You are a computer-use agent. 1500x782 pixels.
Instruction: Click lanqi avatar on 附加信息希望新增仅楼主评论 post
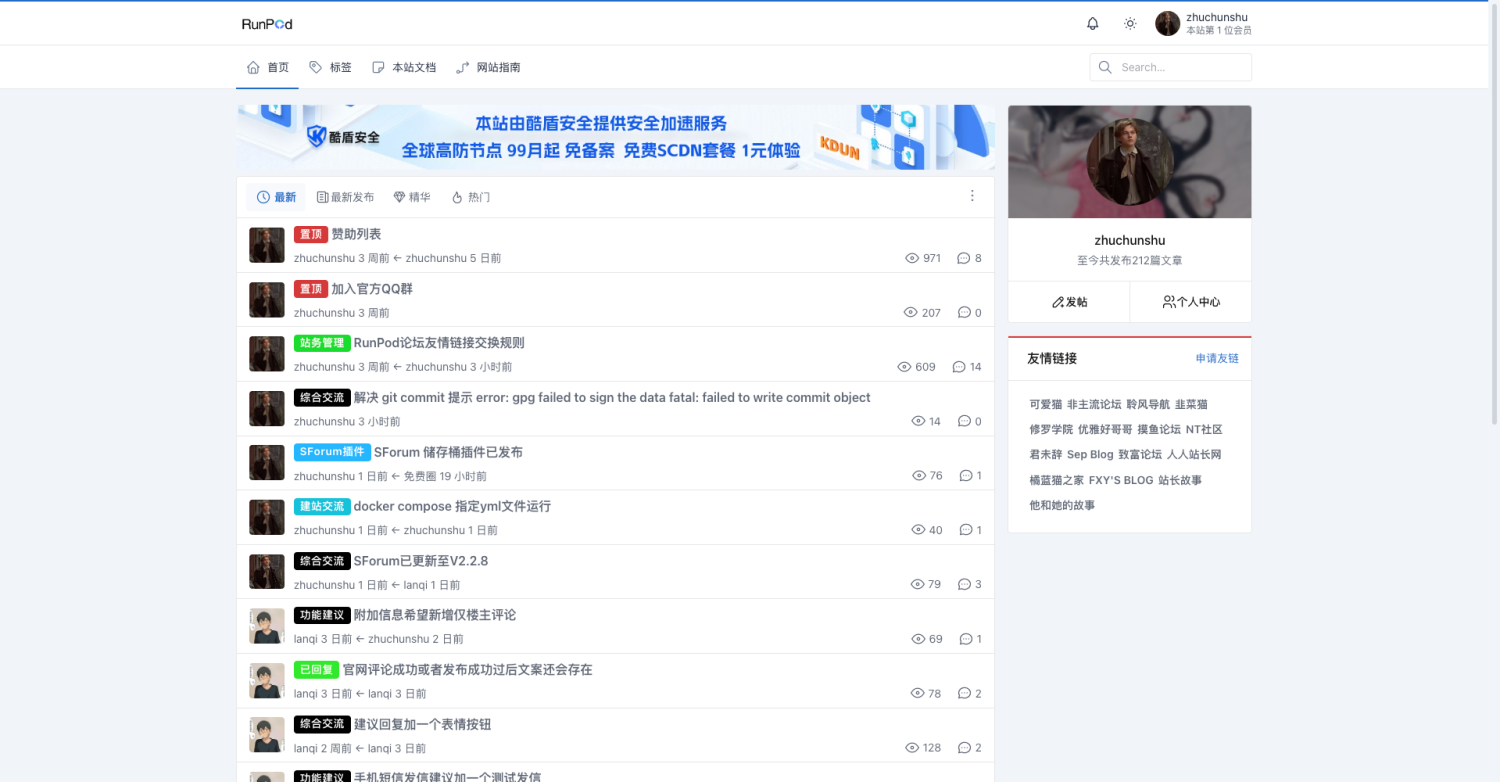tap(267, 626)
